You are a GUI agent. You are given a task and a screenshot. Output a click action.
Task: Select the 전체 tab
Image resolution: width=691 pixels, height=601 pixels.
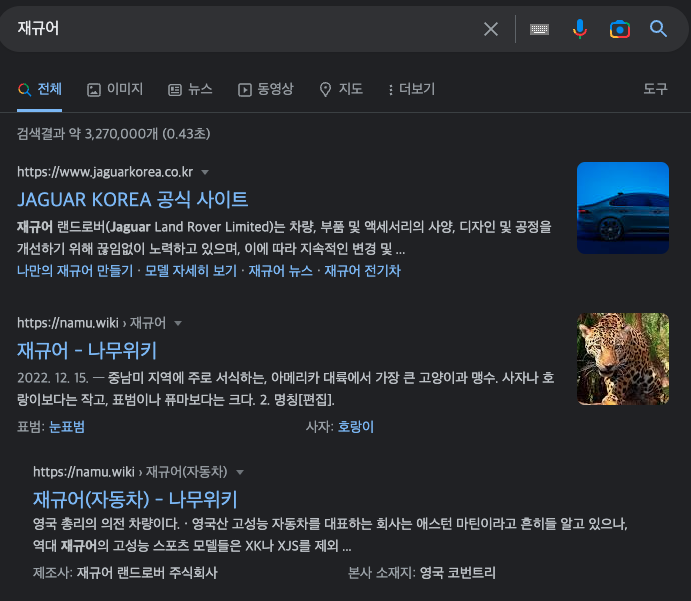point(40,89)
